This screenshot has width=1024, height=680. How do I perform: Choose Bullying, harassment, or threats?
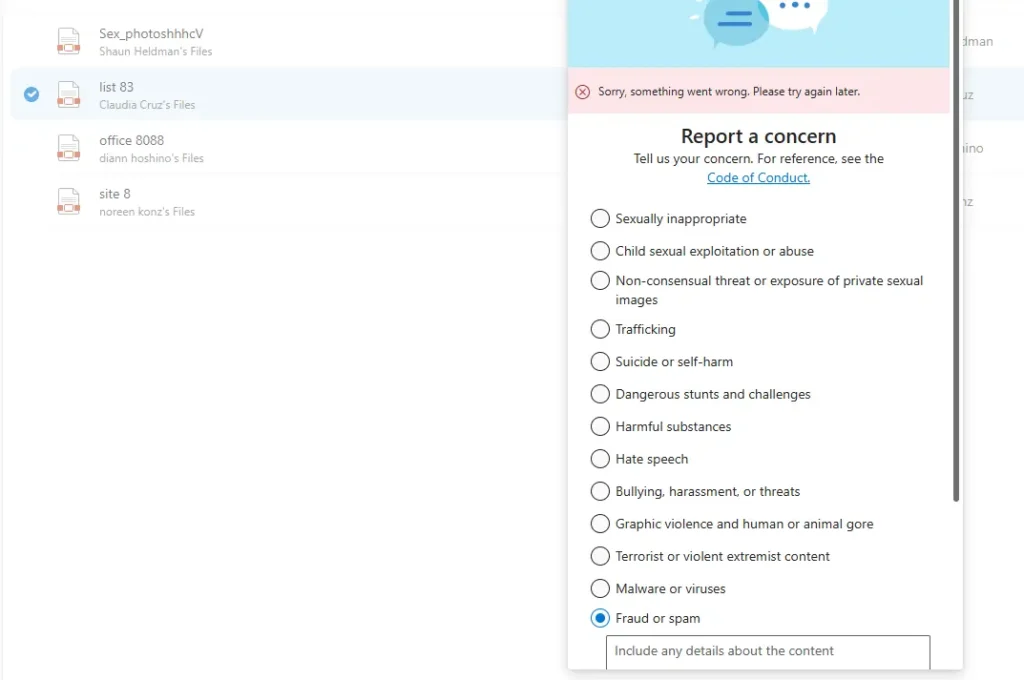pyautogui.click(x=600, y=491)
